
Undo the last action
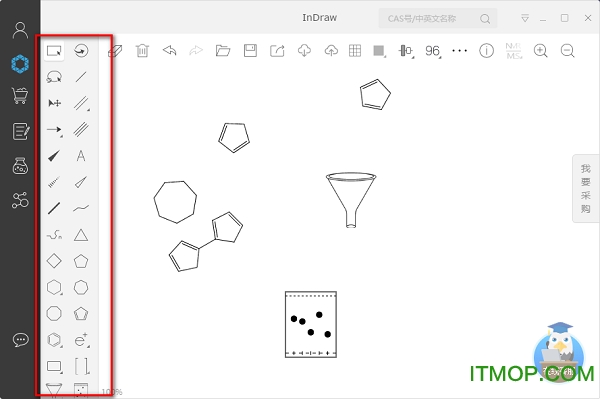pyautogui.click(x=170, y=50)
